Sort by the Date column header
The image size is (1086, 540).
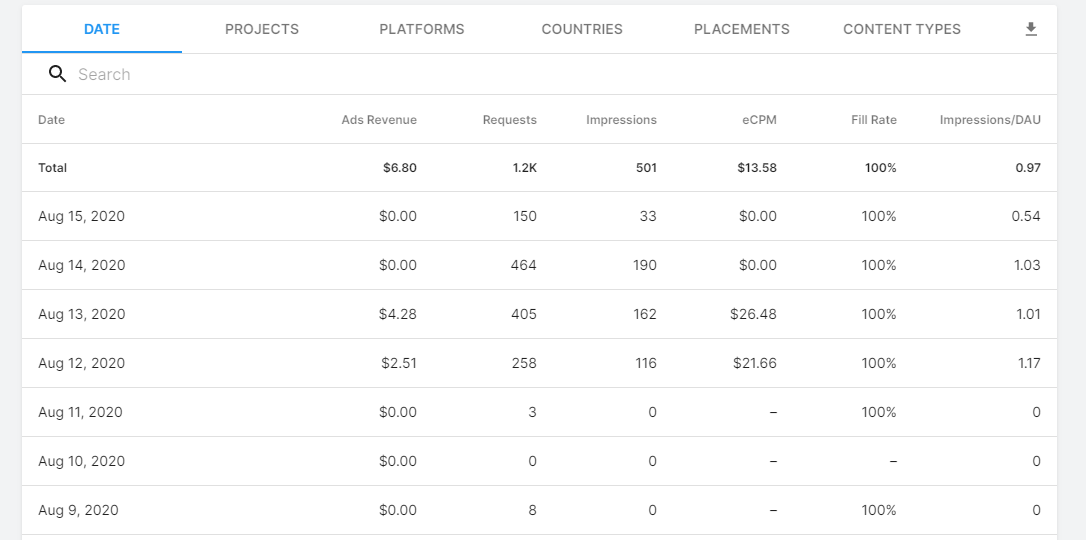click(x=52, y=120)
